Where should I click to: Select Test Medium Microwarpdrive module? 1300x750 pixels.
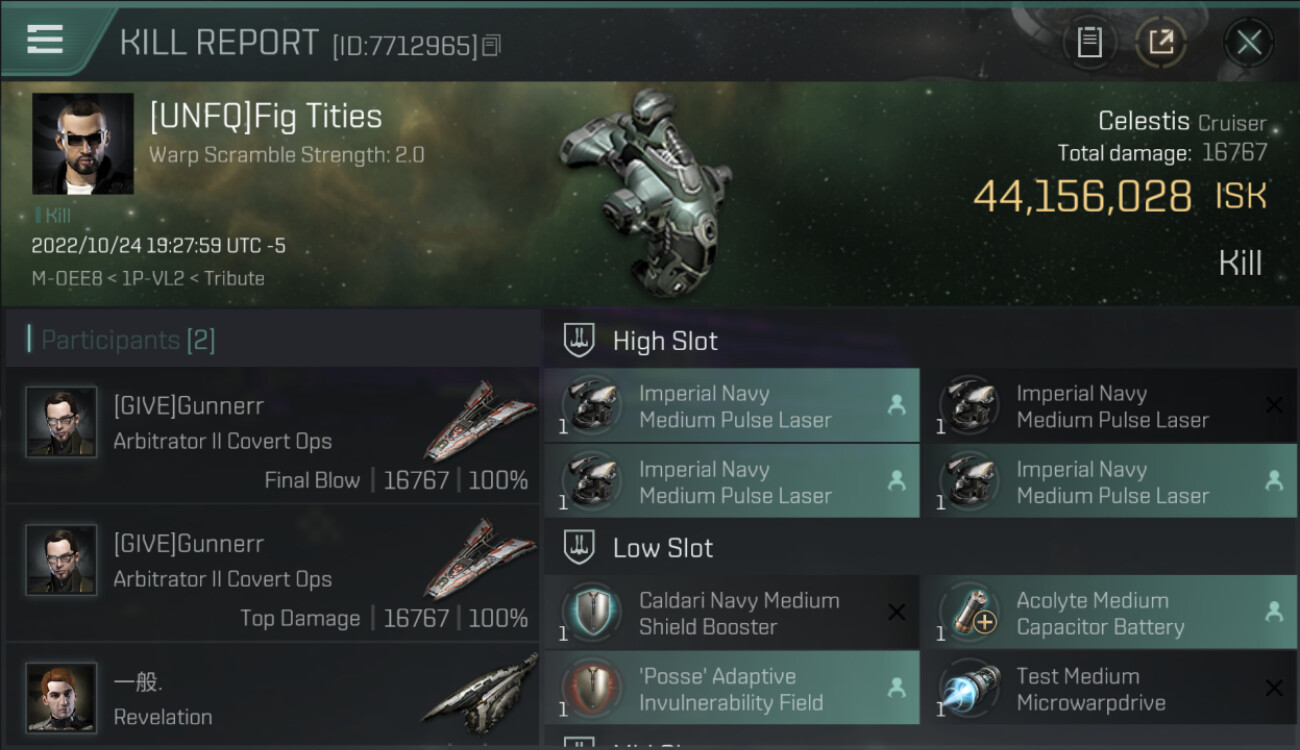tap(1110, 689)
